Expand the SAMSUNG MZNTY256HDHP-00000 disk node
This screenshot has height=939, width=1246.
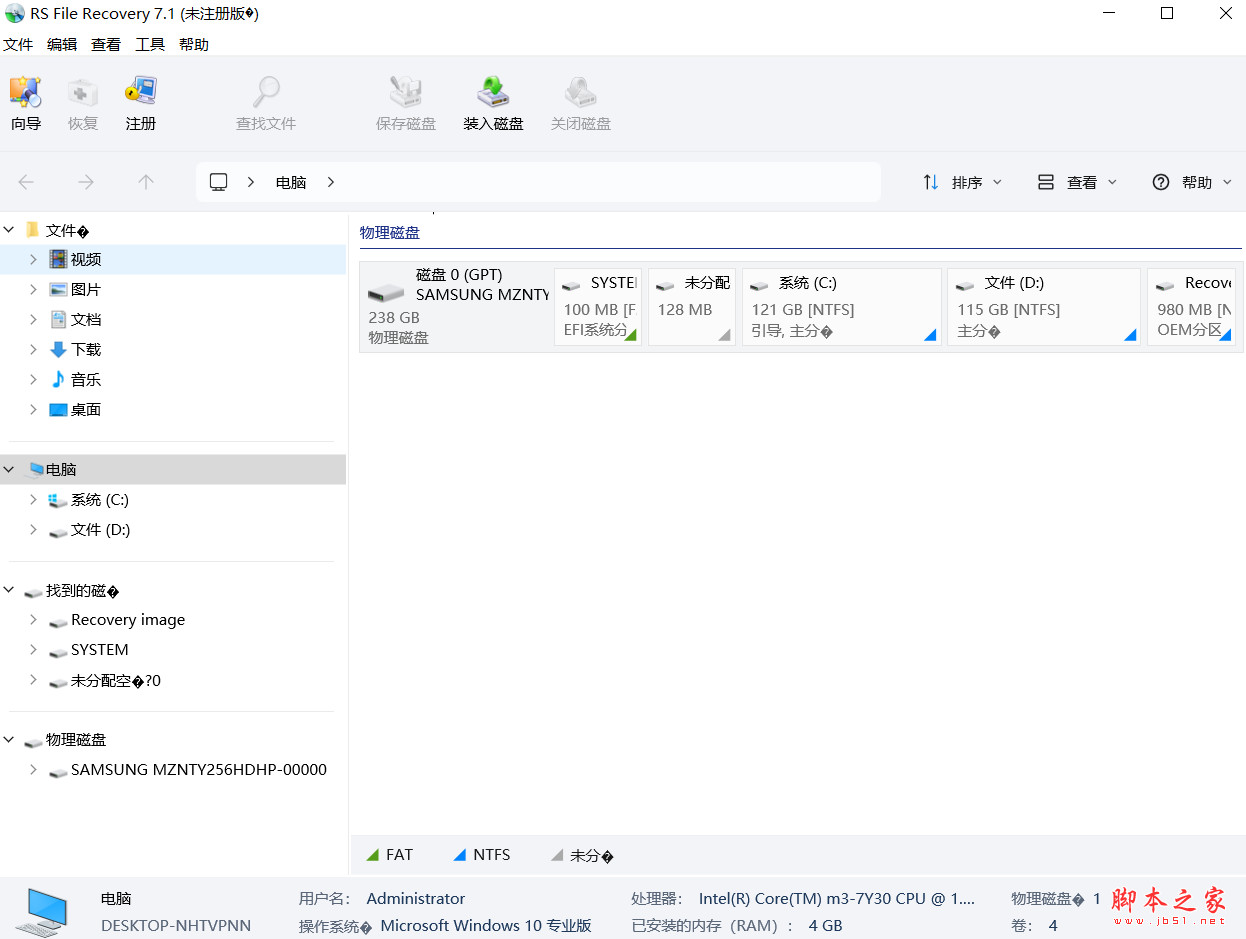[33, 770]
